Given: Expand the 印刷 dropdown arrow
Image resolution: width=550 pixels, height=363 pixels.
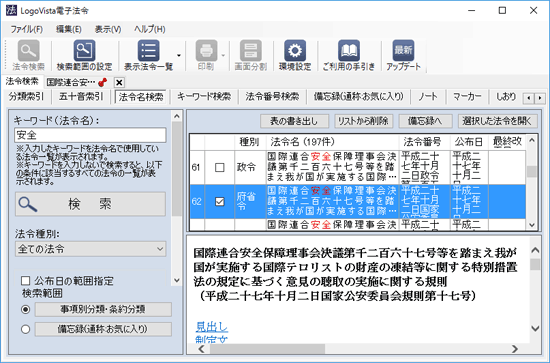Looking at the screenshot, I should click(223, 55).
